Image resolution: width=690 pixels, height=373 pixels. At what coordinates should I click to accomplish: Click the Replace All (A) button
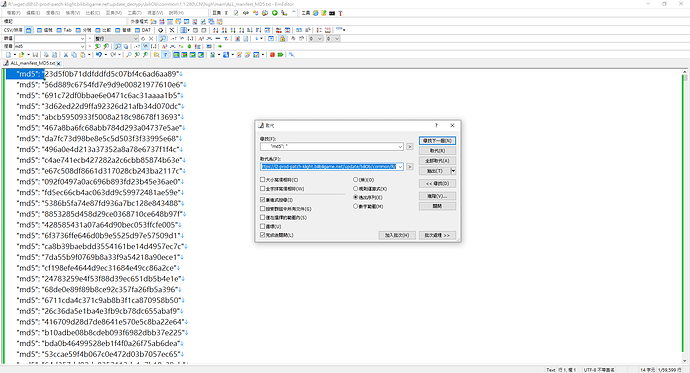(x=437, y=161)
